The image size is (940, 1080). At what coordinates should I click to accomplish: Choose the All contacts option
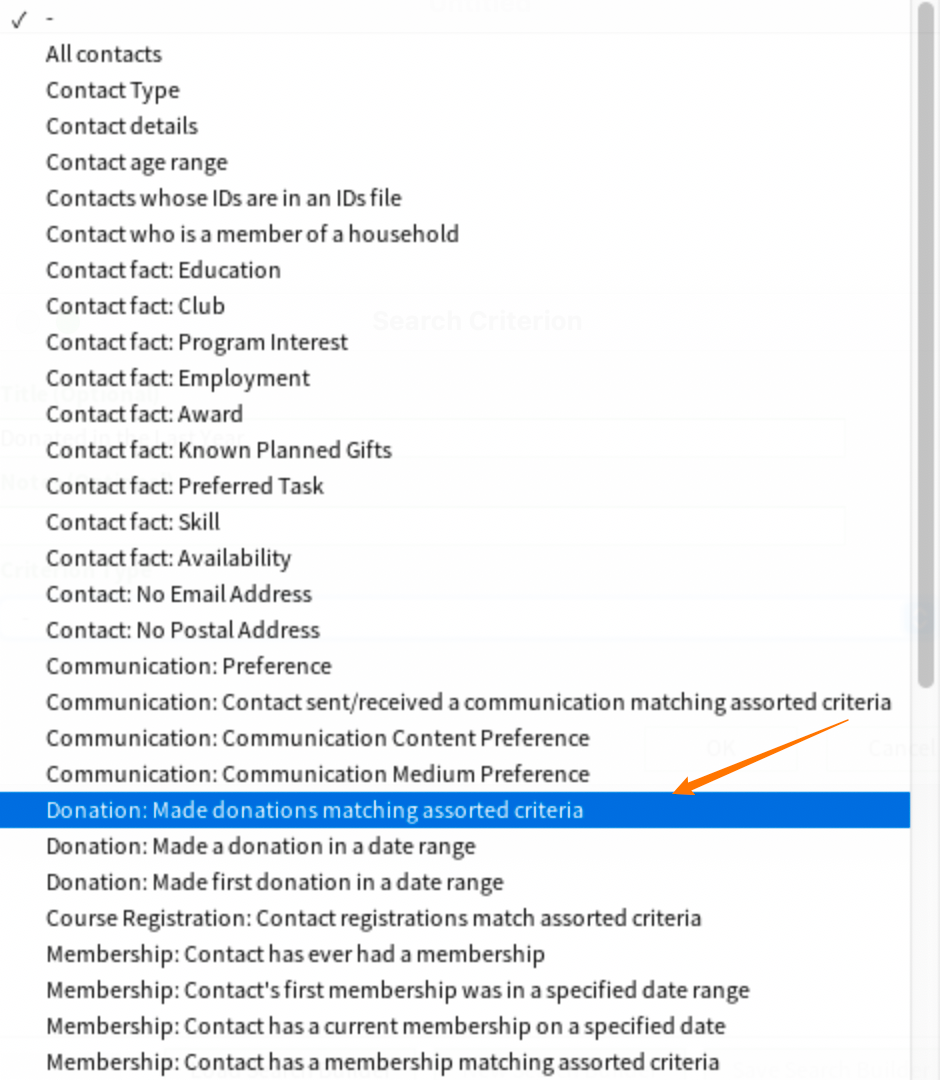click(x=455, y=54)
